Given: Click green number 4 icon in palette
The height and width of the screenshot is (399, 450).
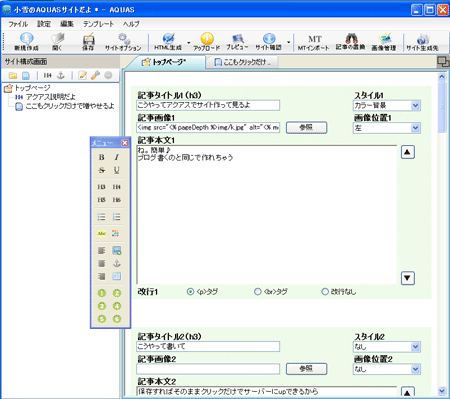Looking at the screenshot, I should 117,306.
